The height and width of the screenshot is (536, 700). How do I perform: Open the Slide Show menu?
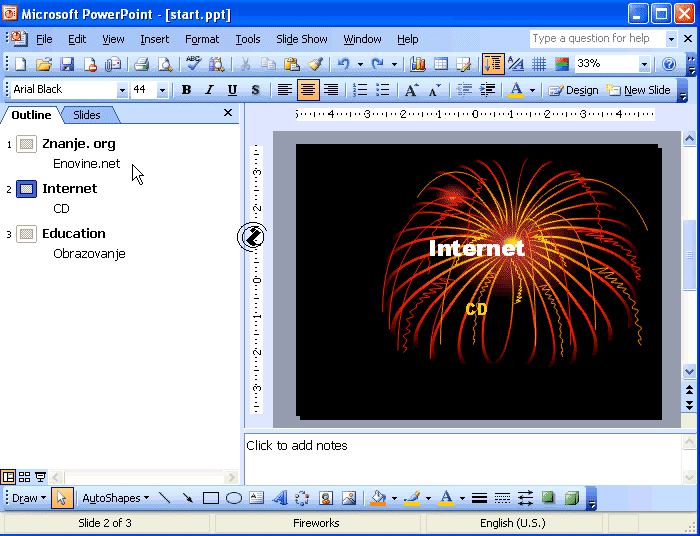[302, 39]
